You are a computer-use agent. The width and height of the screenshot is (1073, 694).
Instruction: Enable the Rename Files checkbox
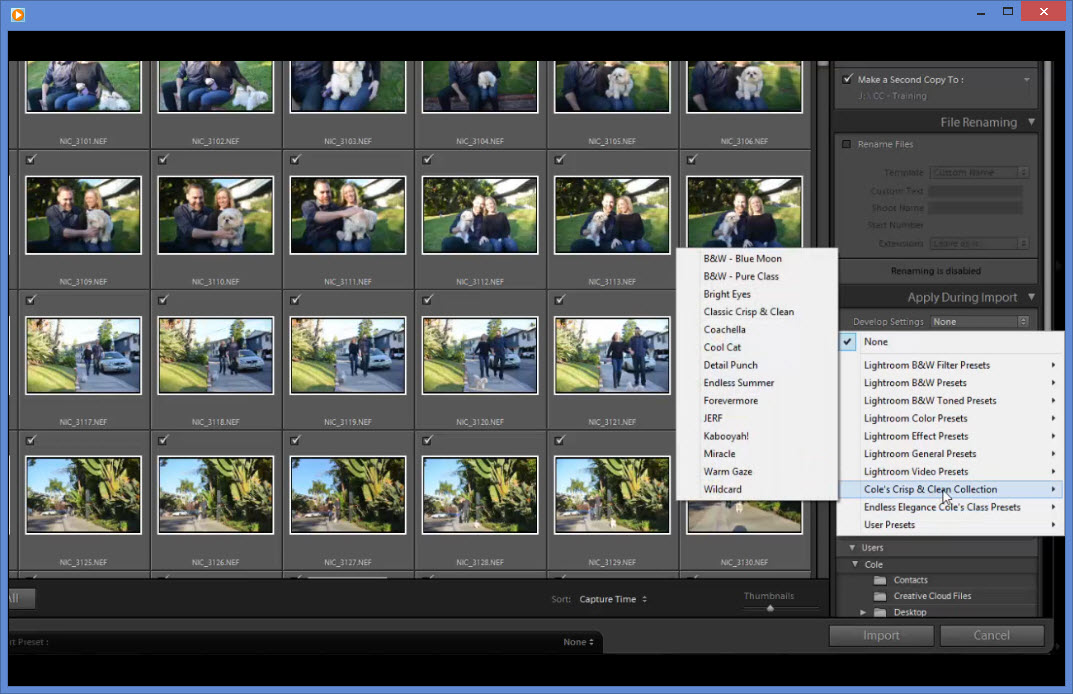[x=847, y=144]
